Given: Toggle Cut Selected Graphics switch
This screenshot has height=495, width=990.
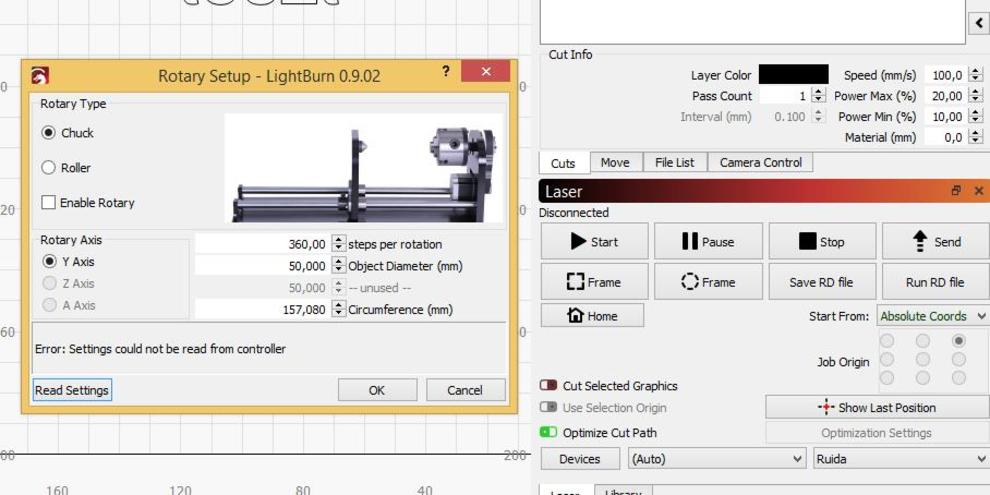Looking at the screenshot, I should pos(549,385).
